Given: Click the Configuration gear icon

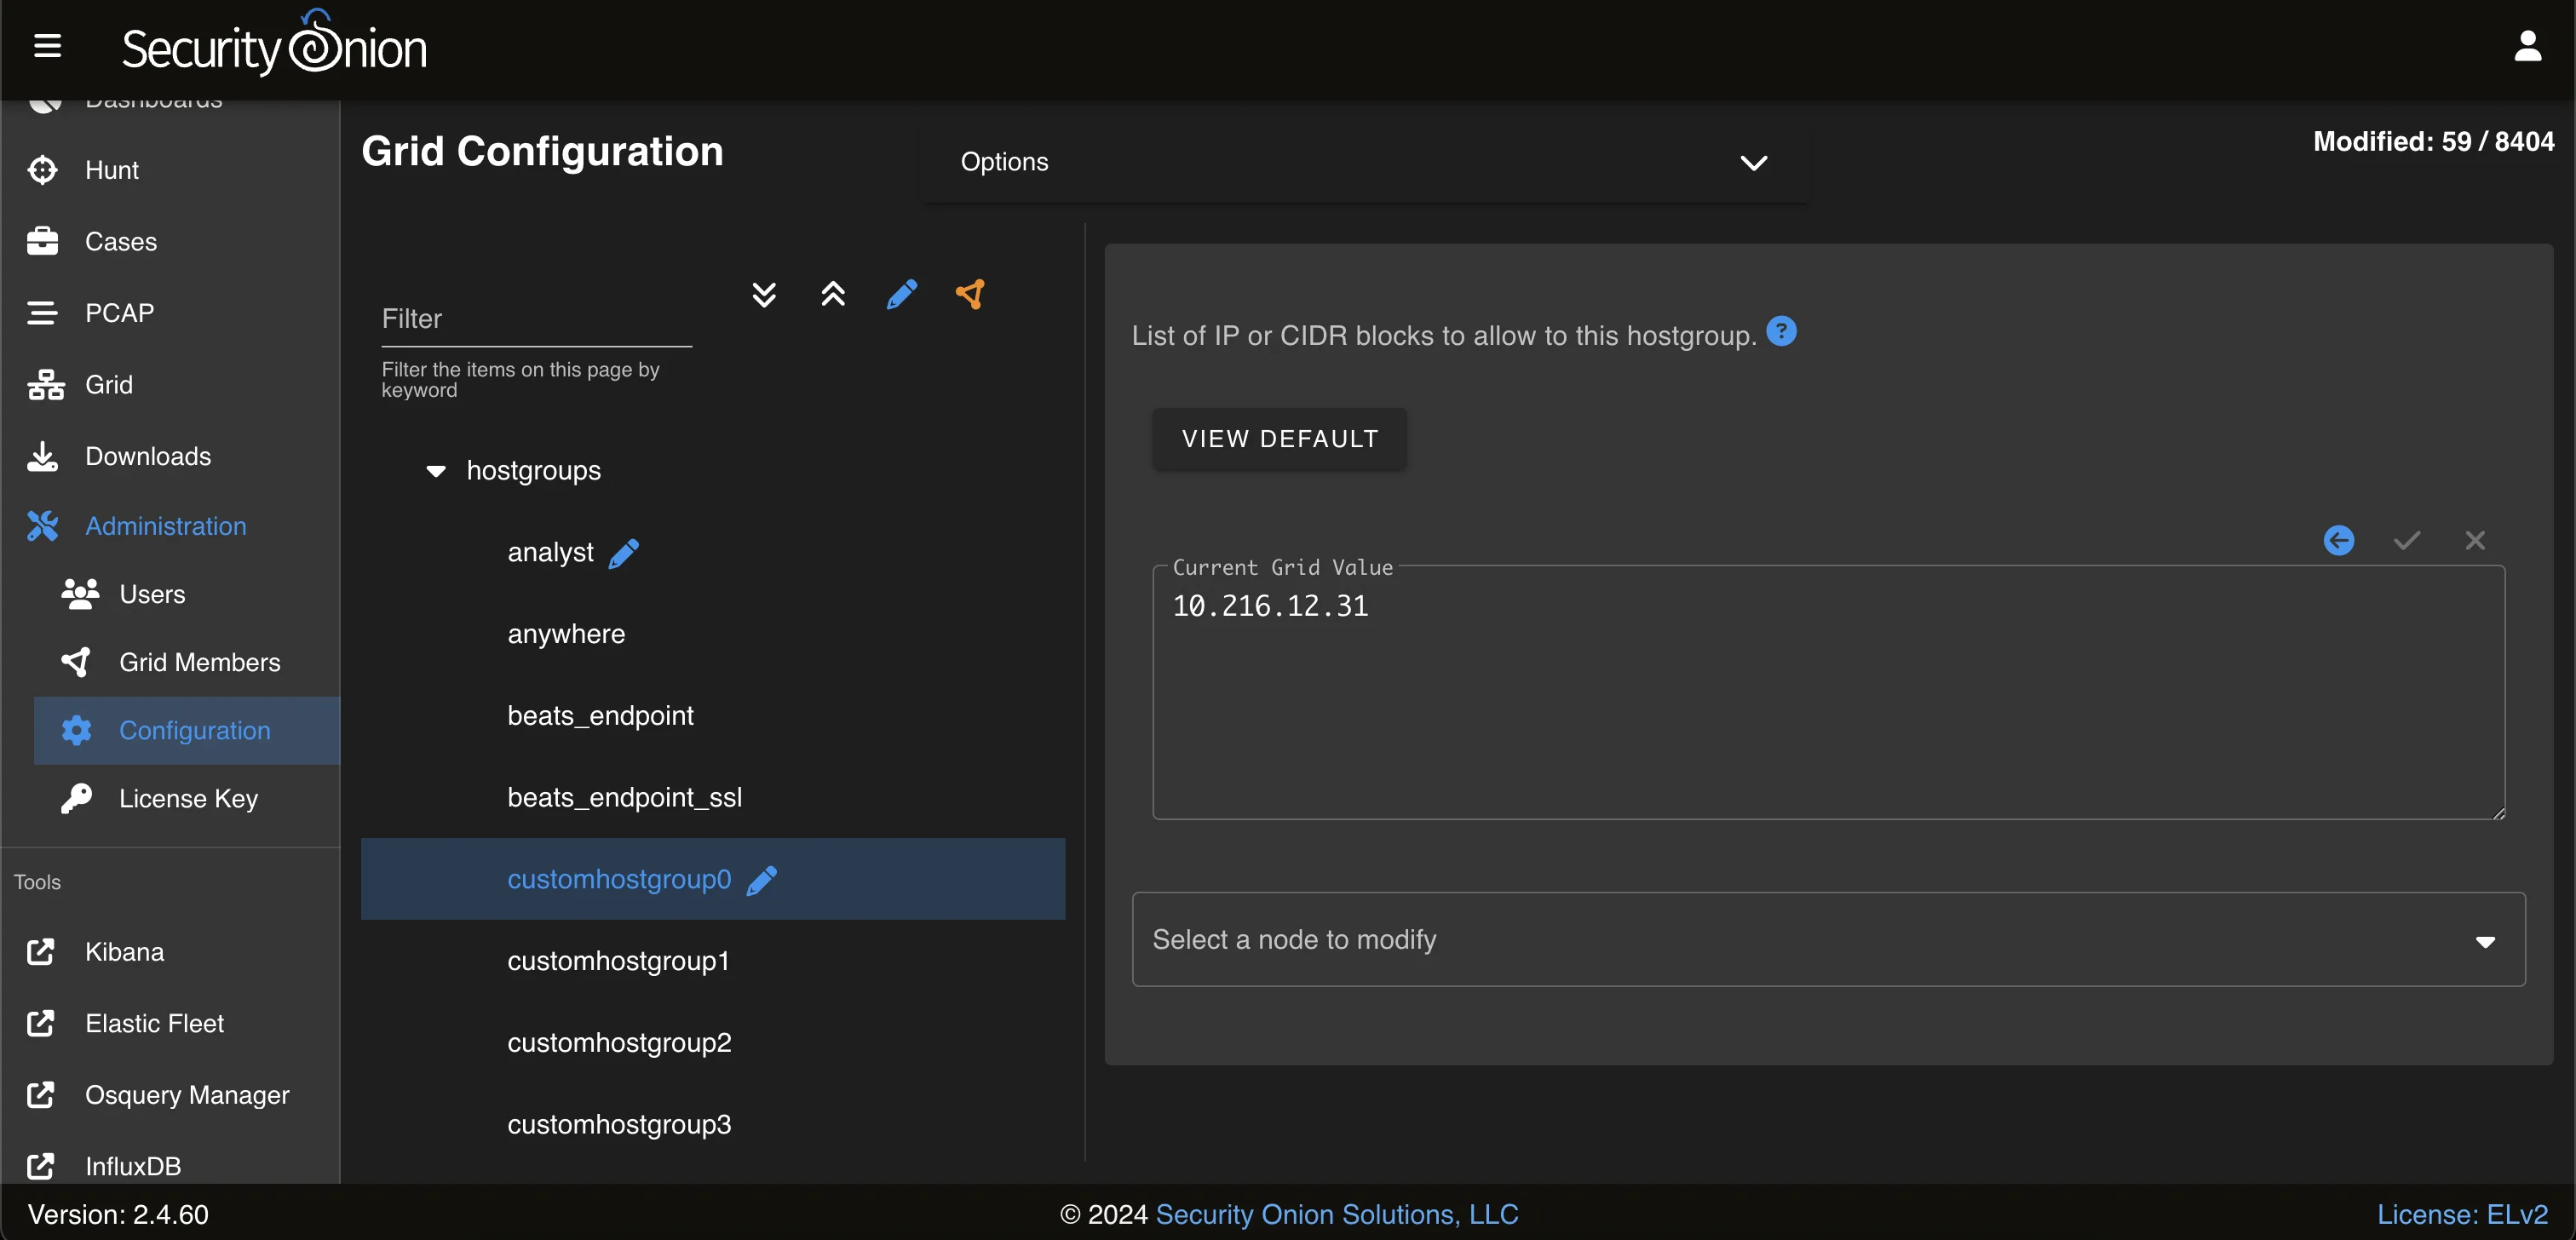Looking at the screenshot, I should point(76,730).
